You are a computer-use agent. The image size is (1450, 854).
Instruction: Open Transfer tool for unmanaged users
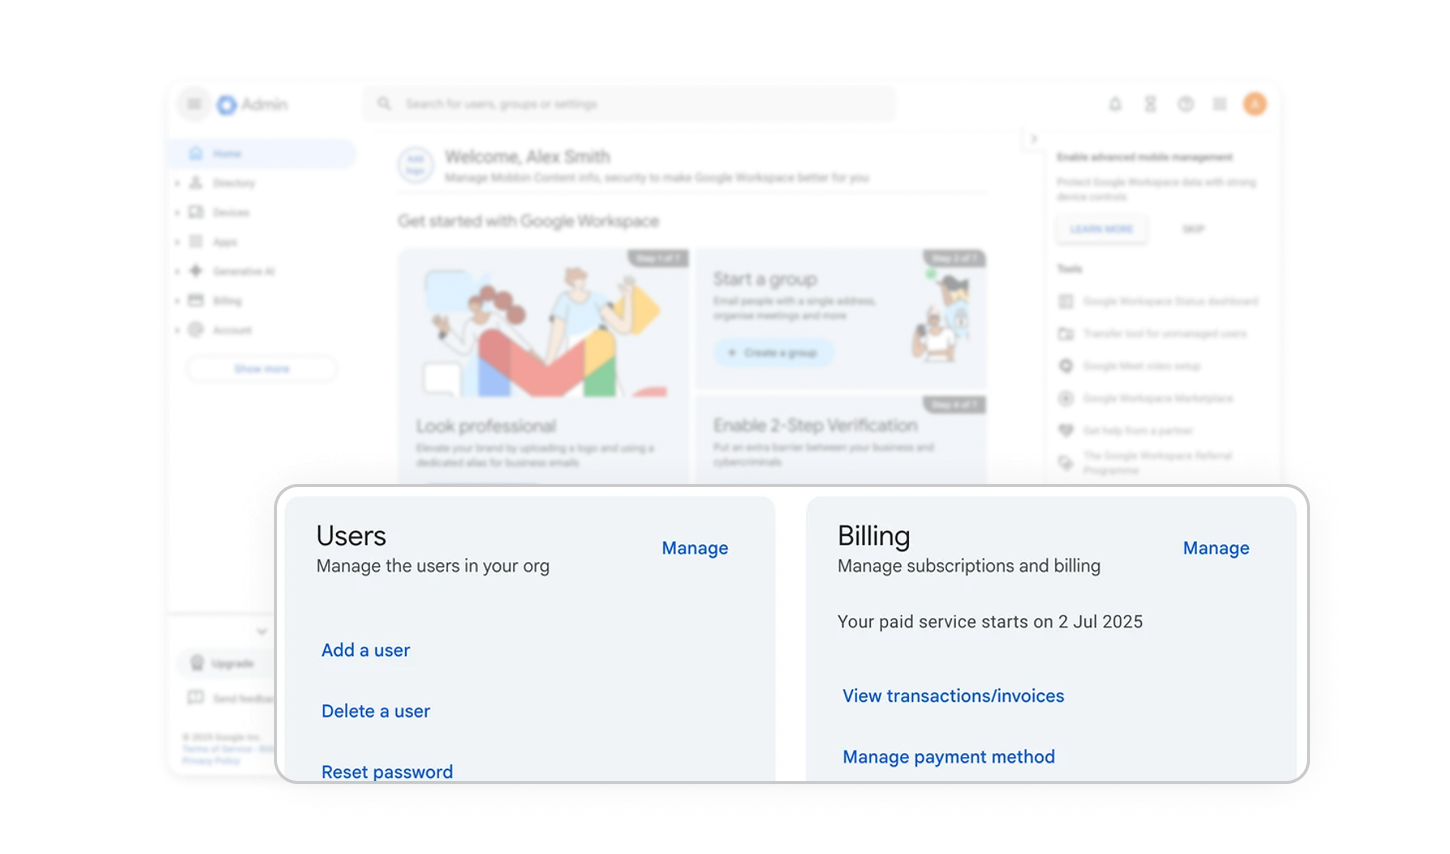[x=1165, y=333]
